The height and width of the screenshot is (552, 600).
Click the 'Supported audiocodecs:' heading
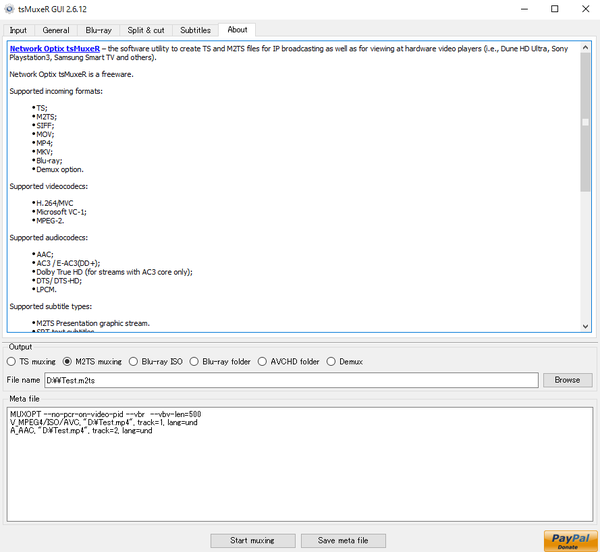tap(49, 238)
